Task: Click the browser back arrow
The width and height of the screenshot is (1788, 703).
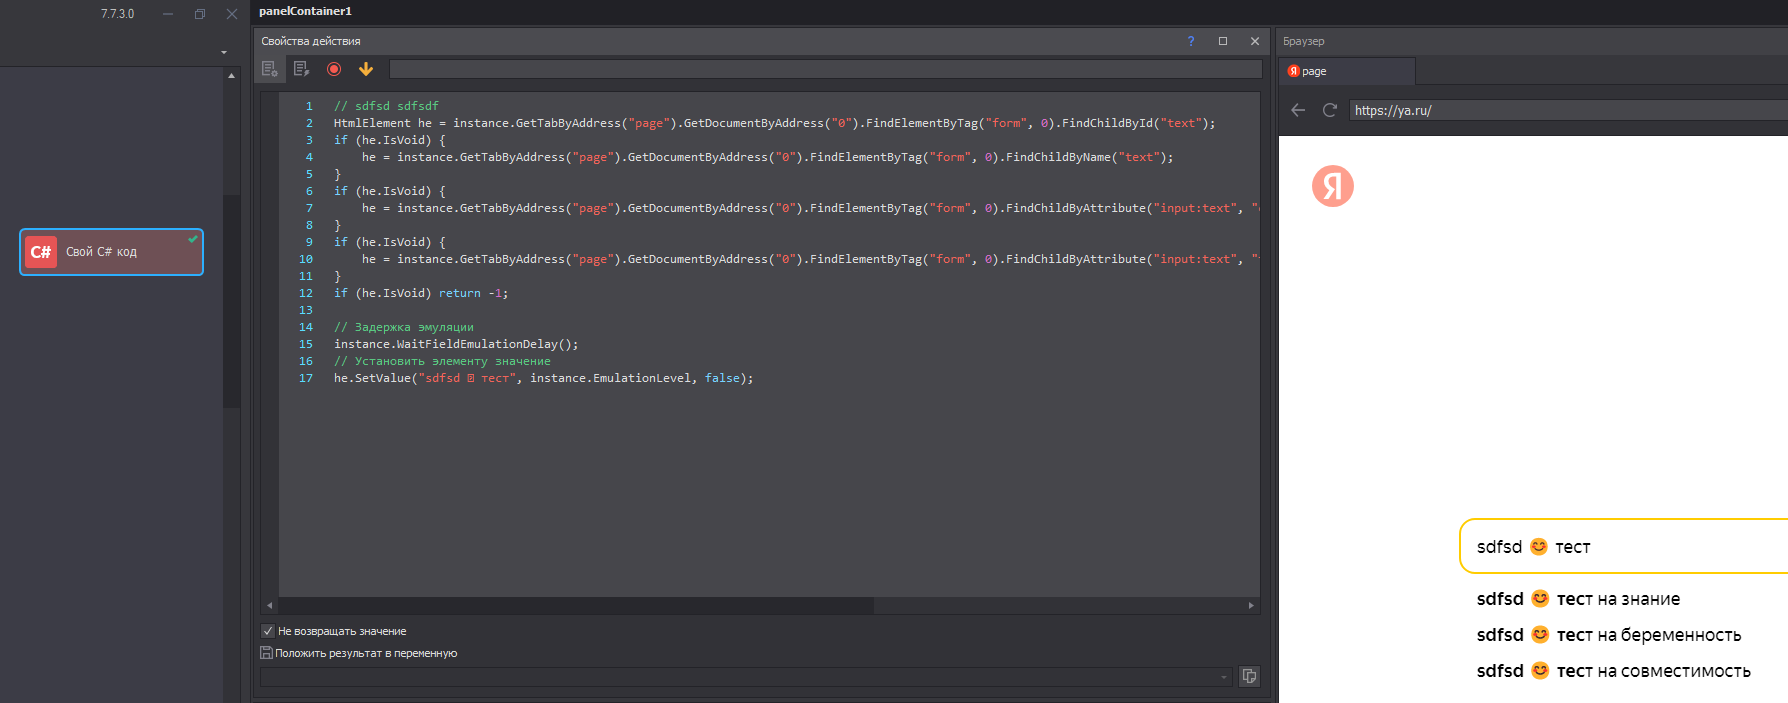Action: pos(1298,110)
